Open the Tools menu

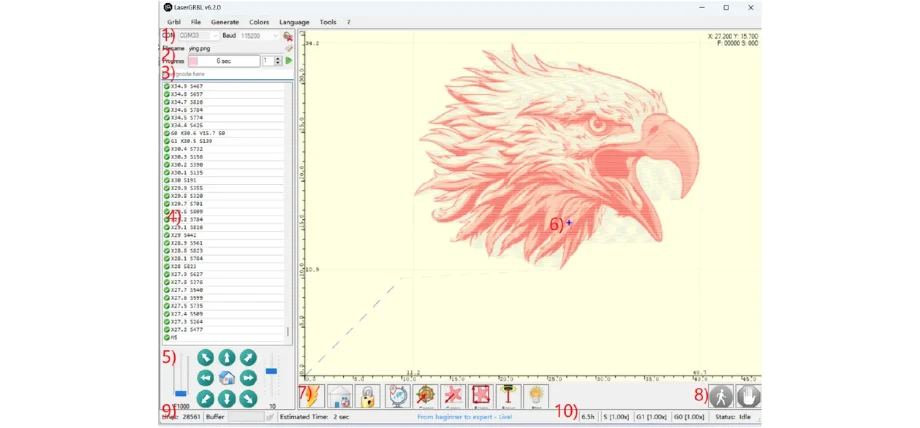[328, 22]
